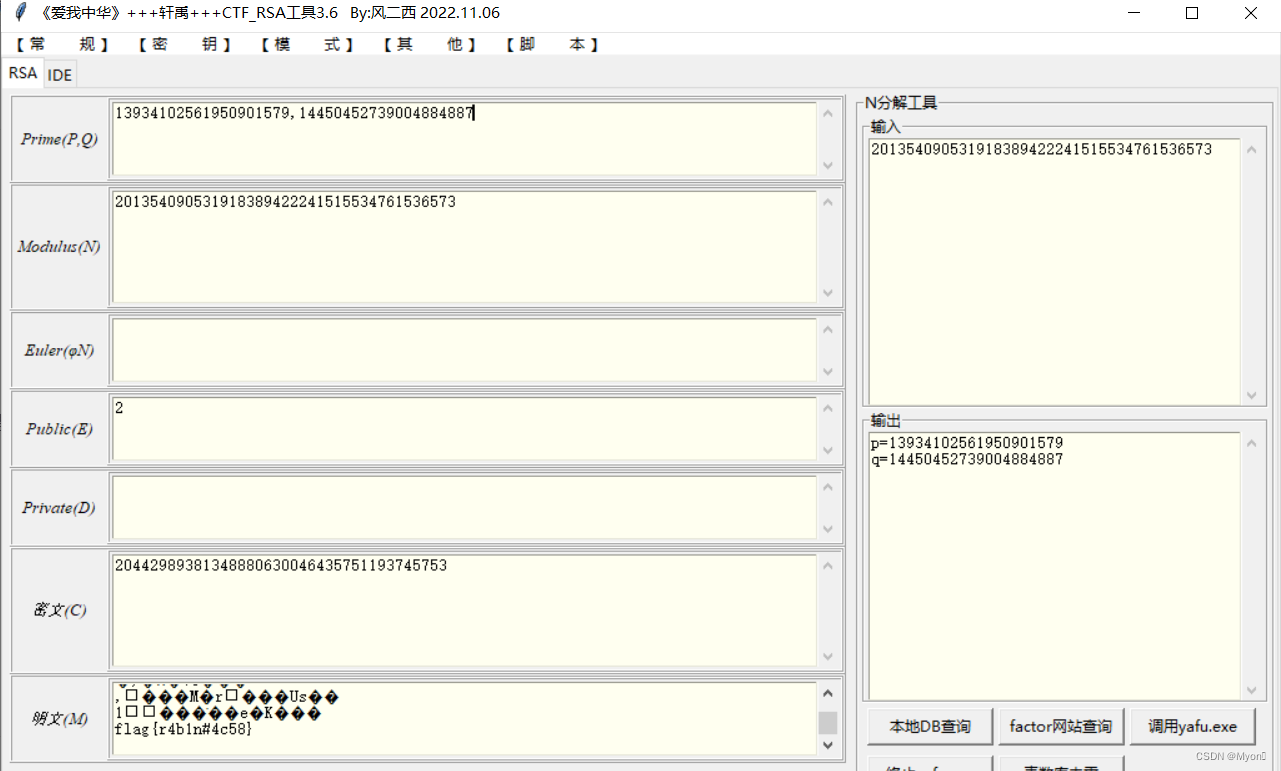Click the down scroll arrow beside the 输出 panel
The width and height of the screenshot is (1281, 771).
(x=1251, y=689)
